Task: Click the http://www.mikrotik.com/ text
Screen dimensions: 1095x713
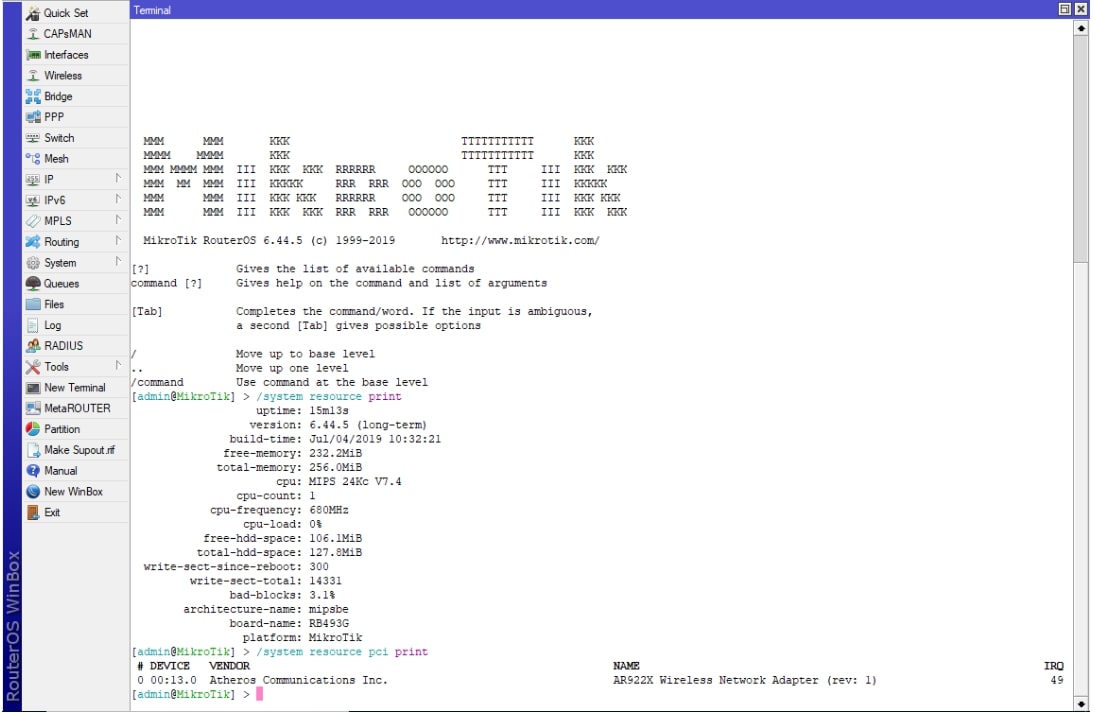Action: point(520,241)
